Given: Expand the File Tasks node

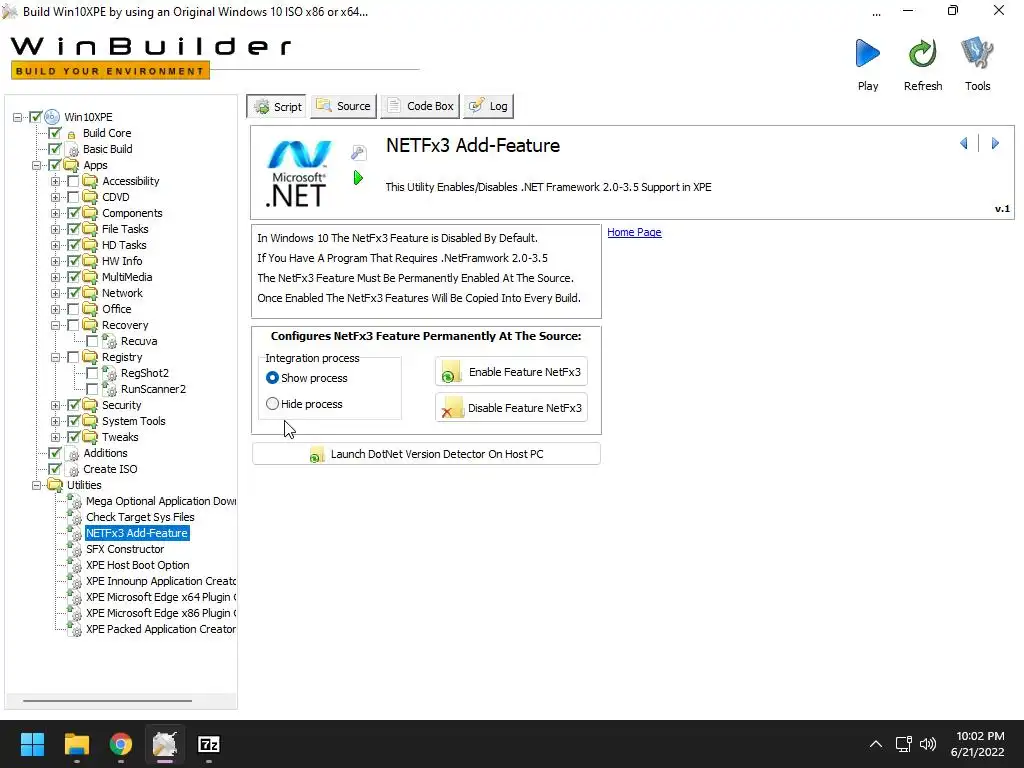Looking at the screenshot, I should click(56, 229).
